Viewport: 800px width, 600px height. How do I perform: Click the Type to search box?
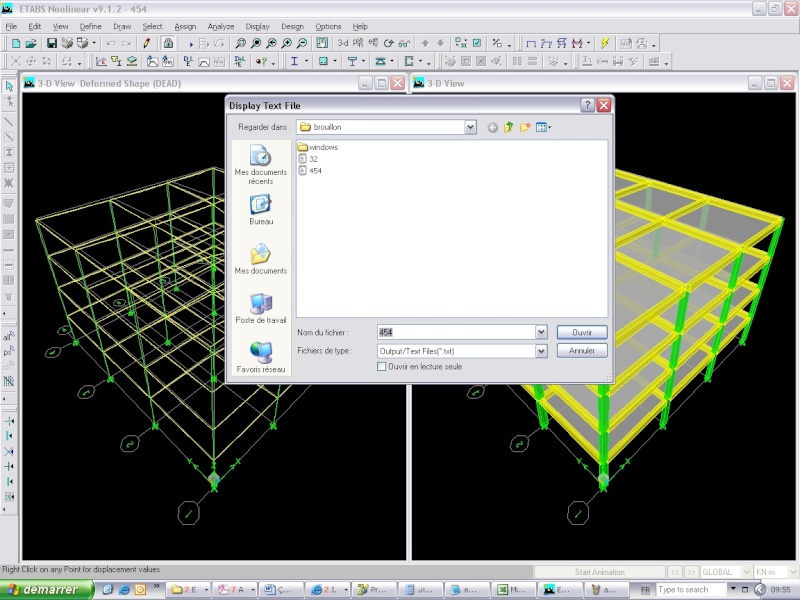click(690, 590)
